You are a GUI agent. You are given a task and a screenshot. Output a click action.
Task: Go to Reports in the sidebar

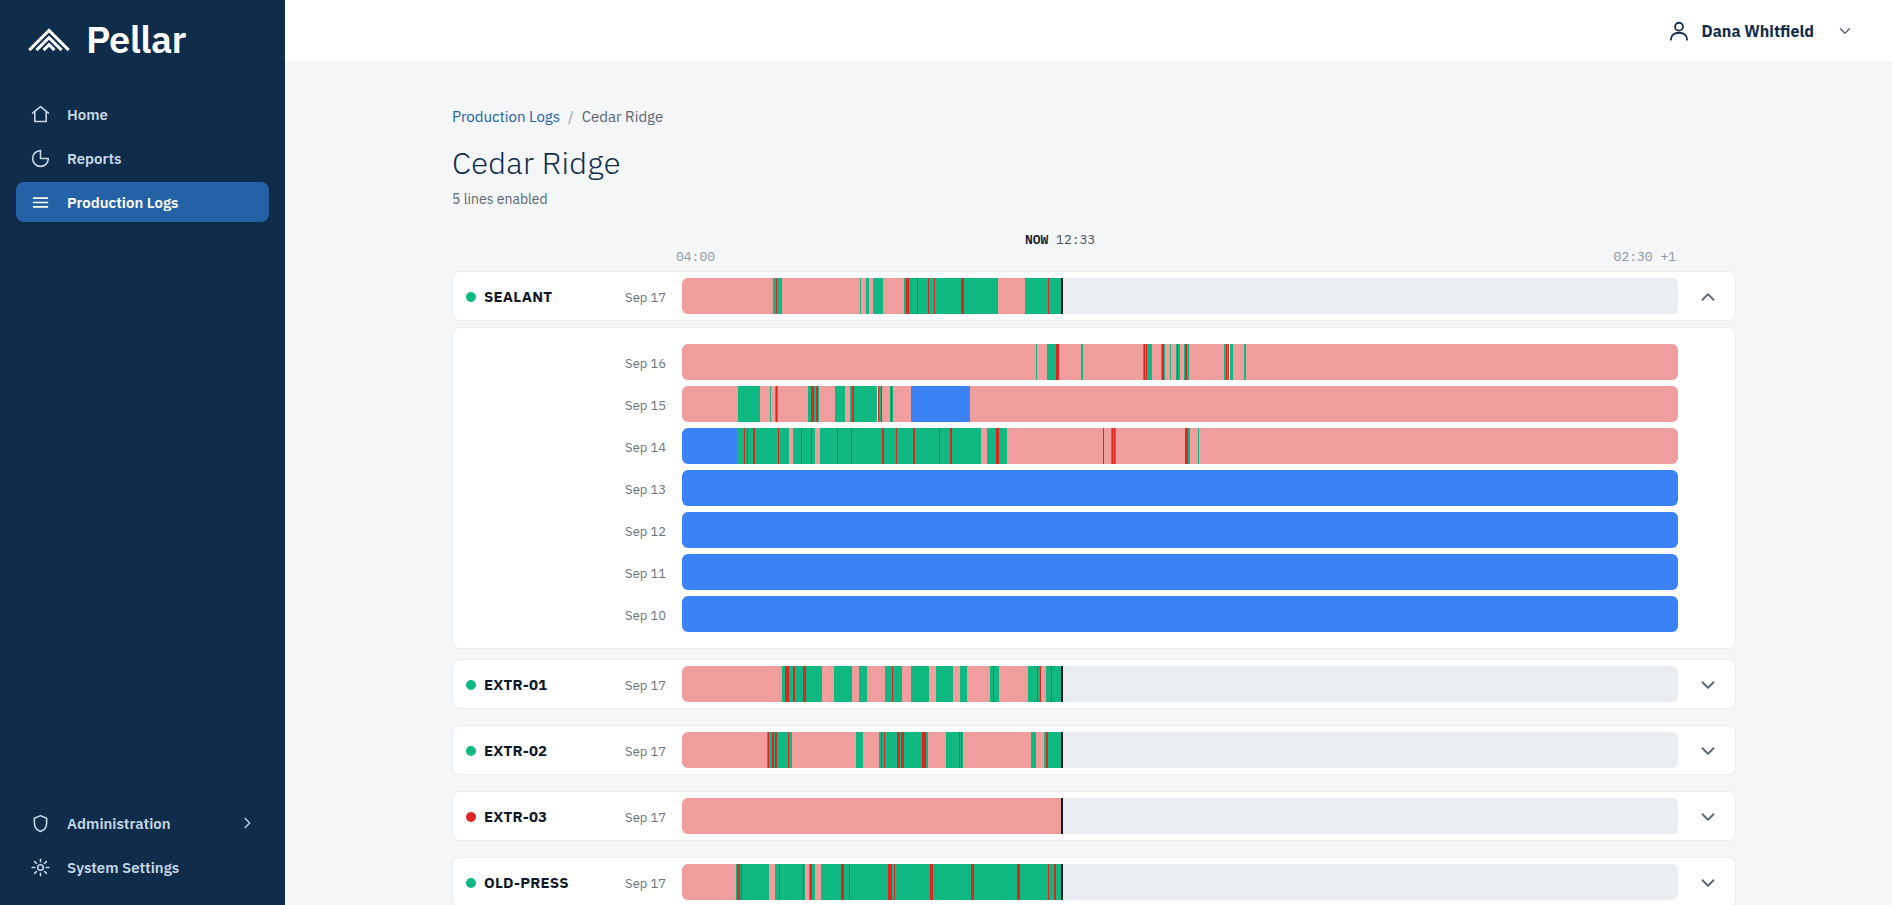click(142, 158)
